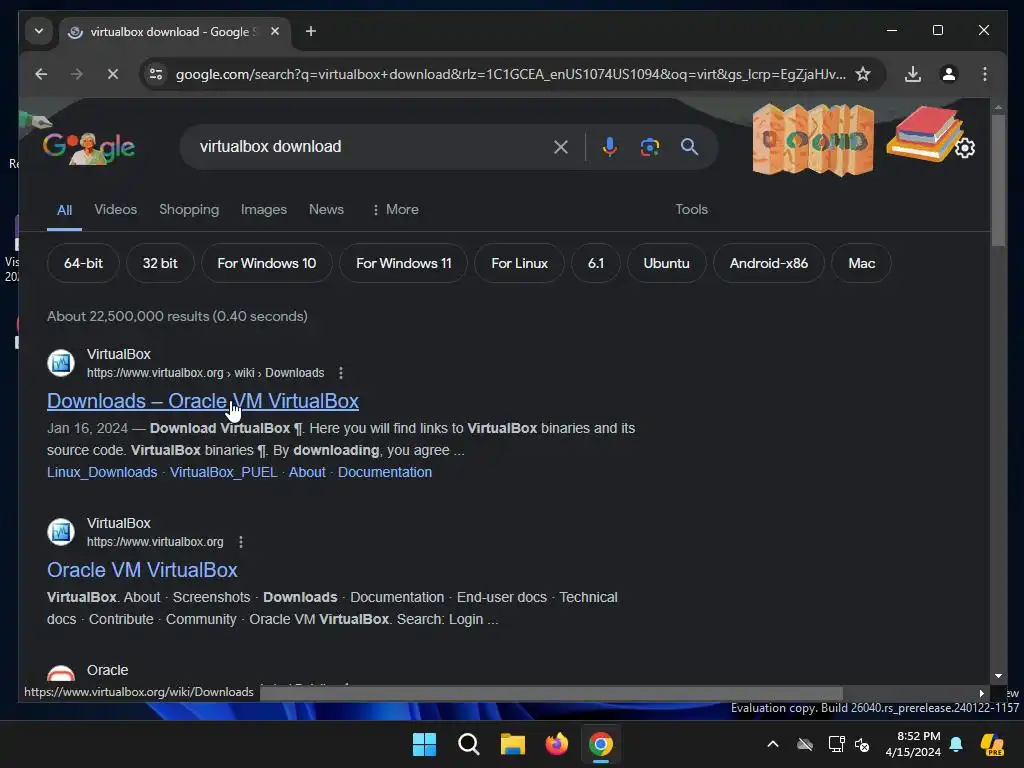Open Downloads – Oracle VM VirtualBox result
The image size is (1024, 768).
pos(202,401)
